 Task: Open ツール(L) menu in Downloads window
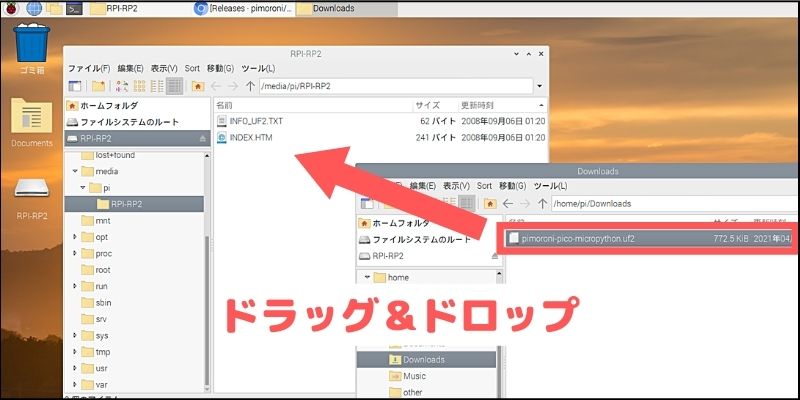point(550,186)
